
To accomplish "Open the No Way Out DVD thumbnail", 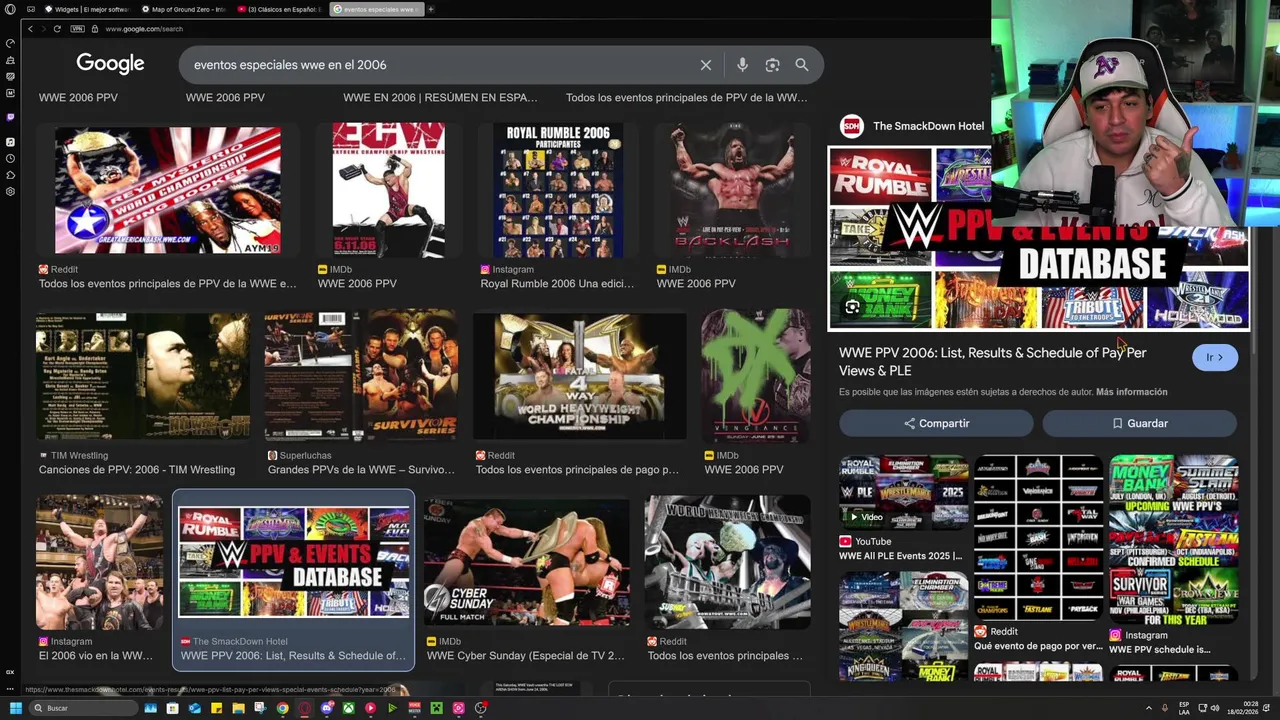I will click(x=142, y=376).
